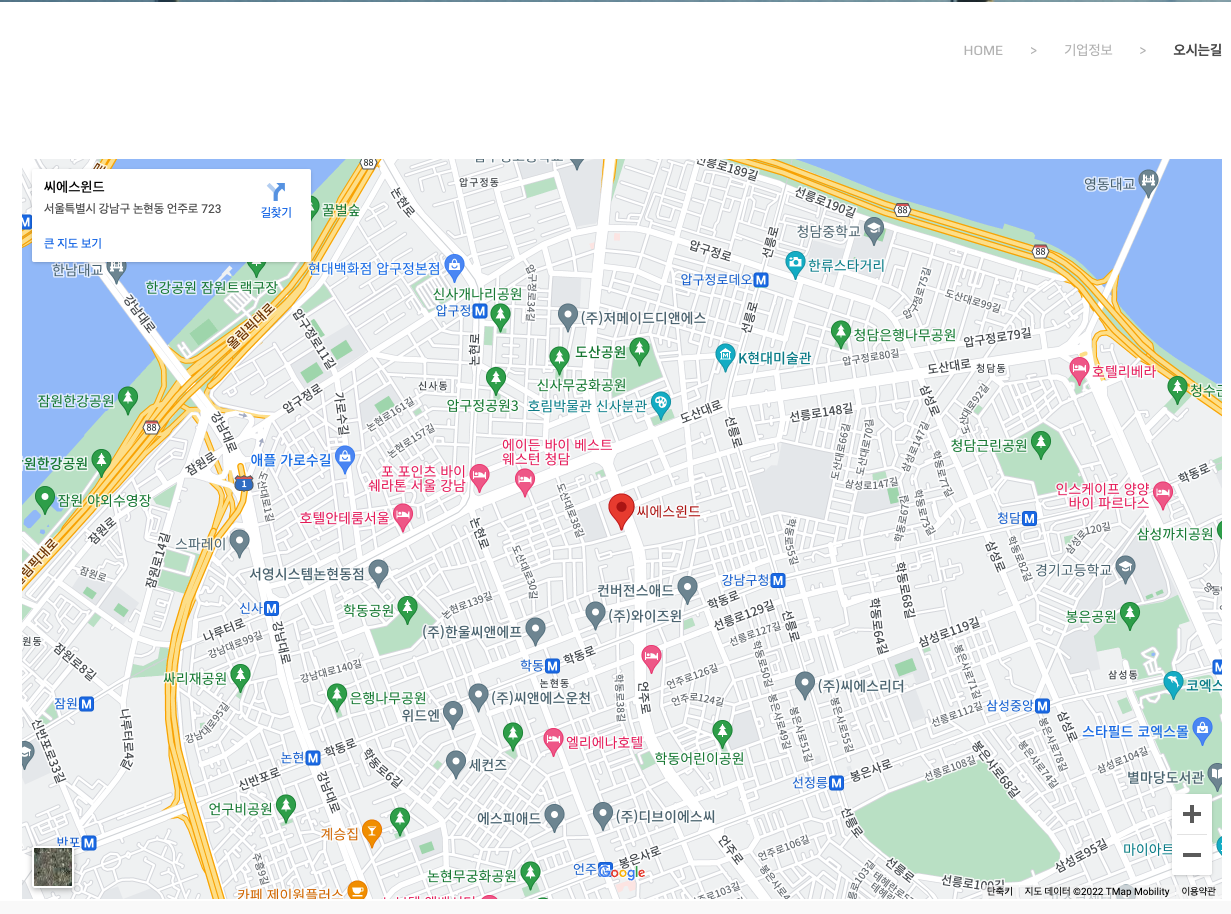The height and width of the screenshot is (914, 1231).
Task: Click the 호텔리베라 hotel icon
Action: pos(1079,369)
